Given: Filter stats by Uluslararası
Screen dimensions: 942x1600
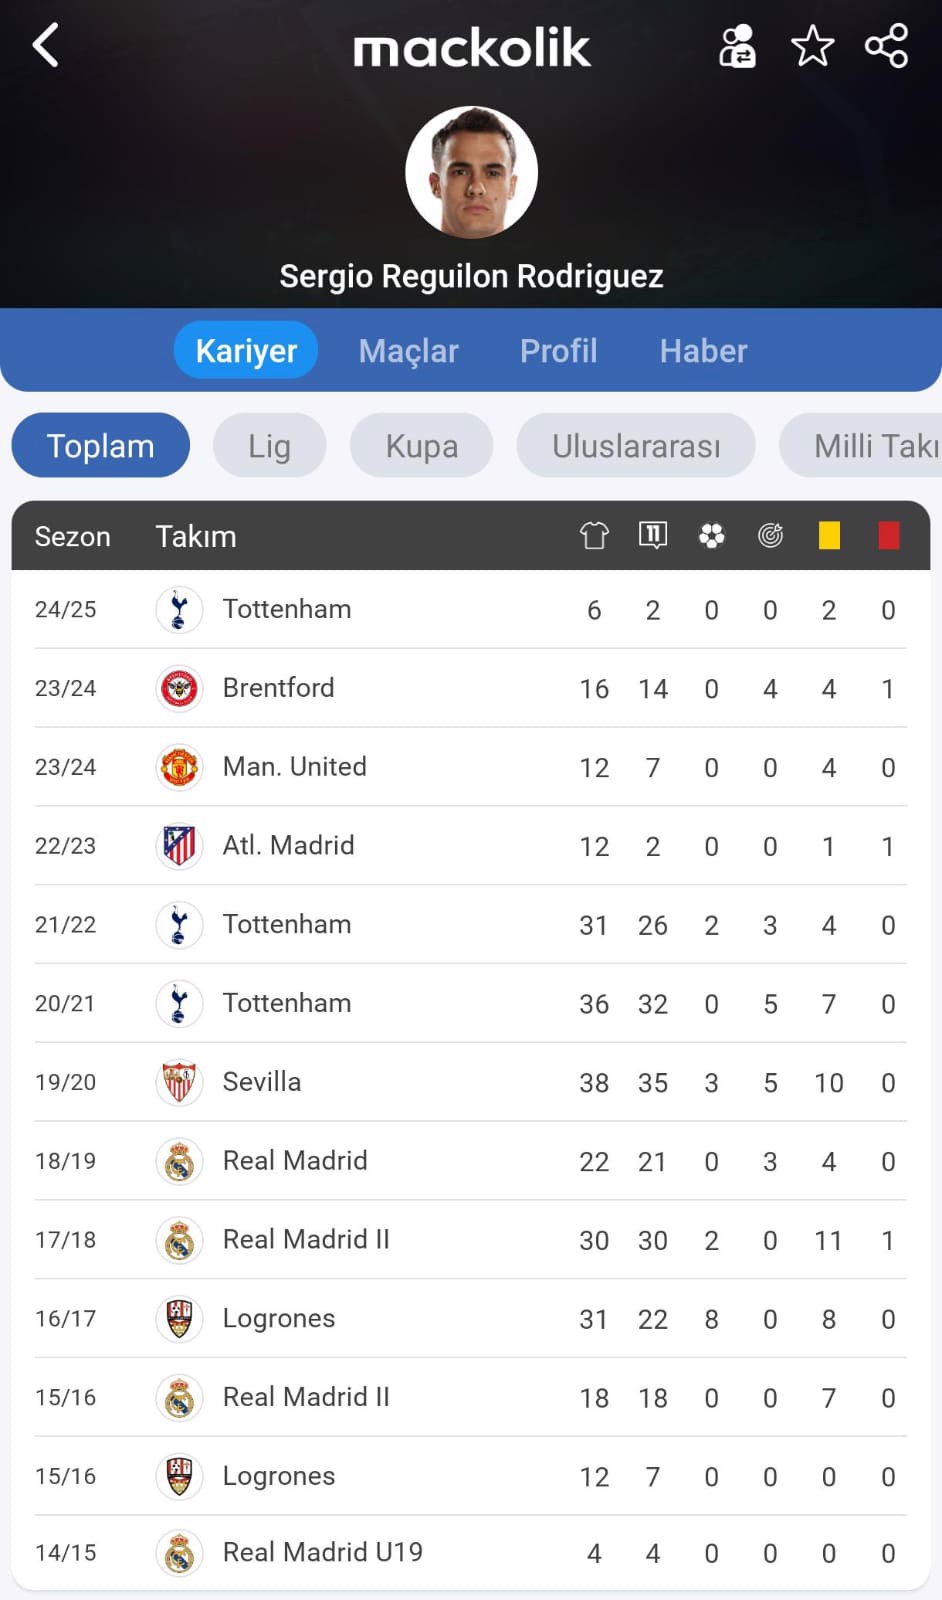Looking at the screenshot, I should (636, 446).
